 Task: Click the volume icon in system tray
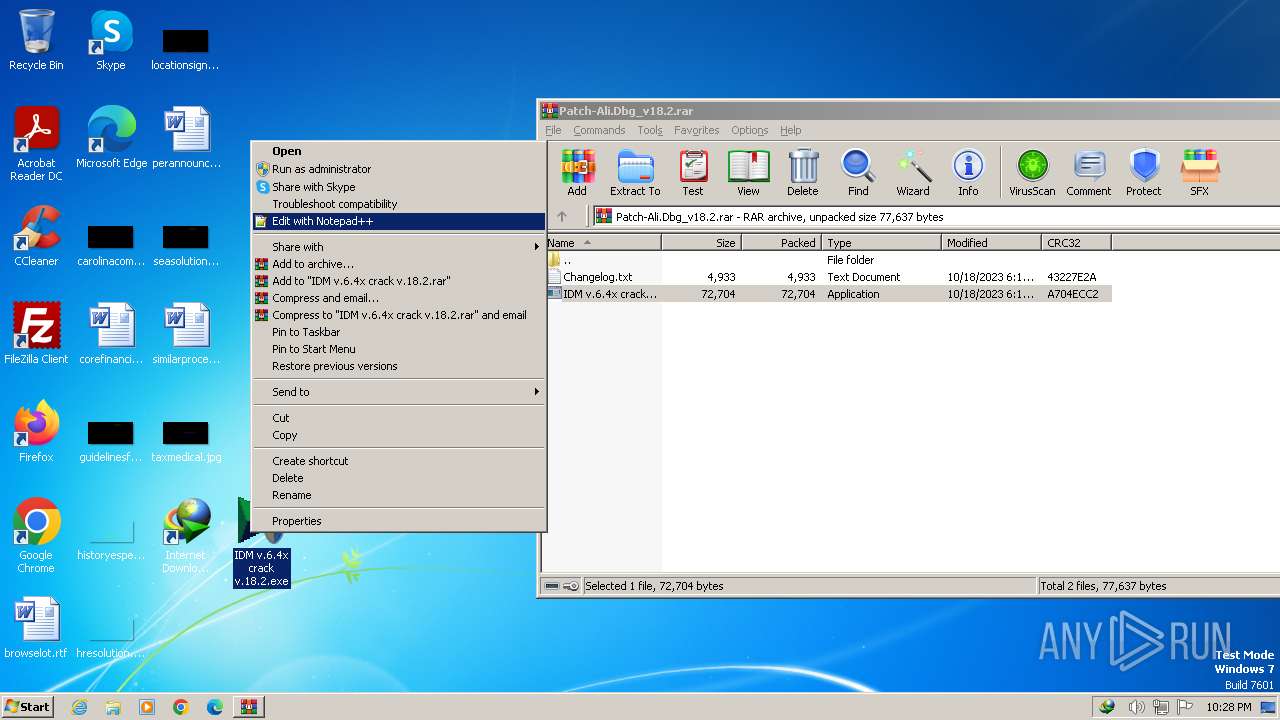click(1136, 707)
